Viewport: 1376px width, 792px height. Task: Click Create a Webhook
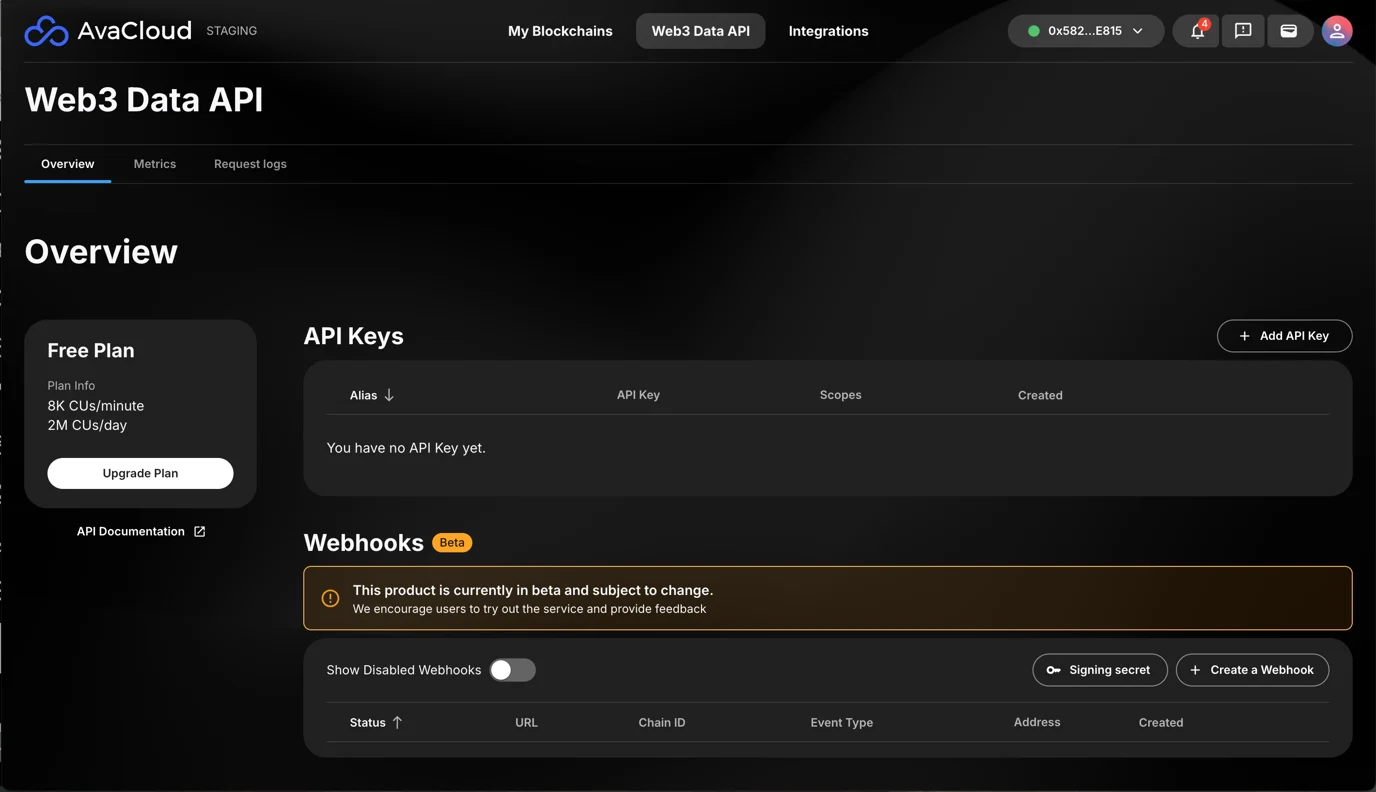pyautogui.click(x=1252, y=670)
